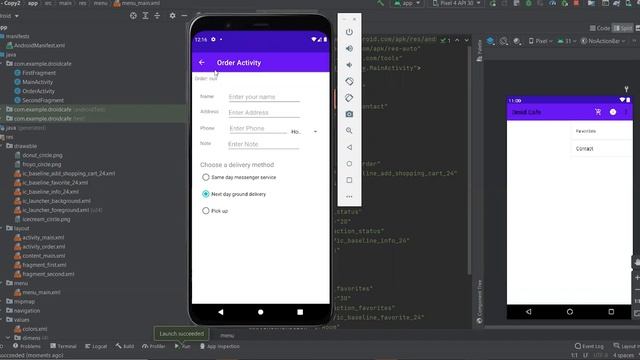Open Profiler tool window tab
This screenshot has height=360, width=640.
[154, 346]
